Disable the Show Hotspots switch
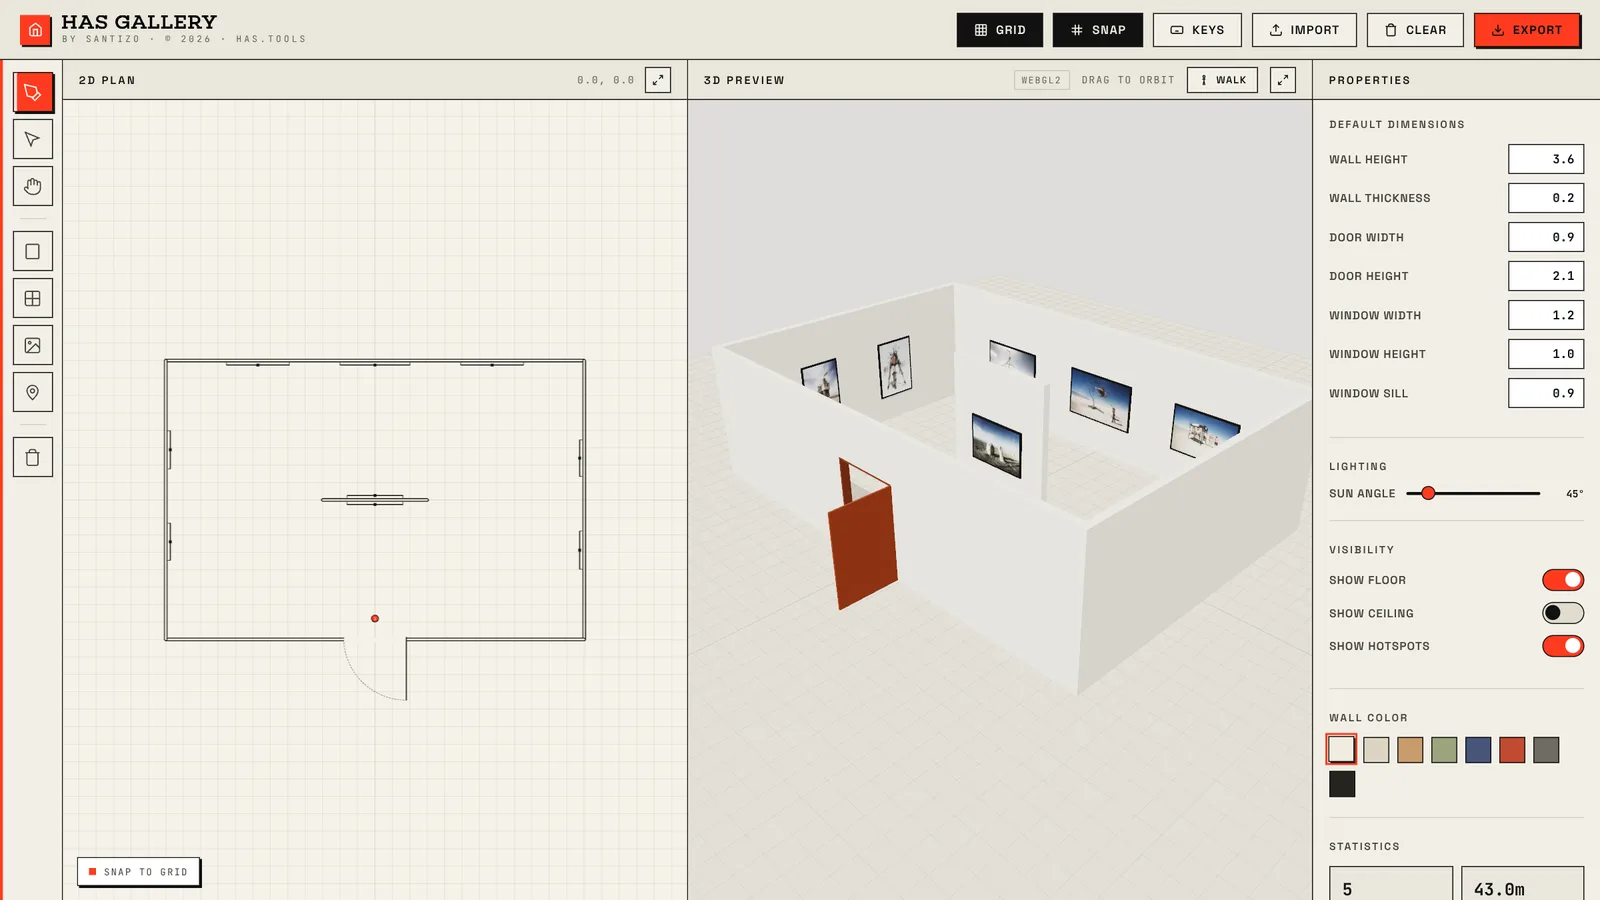The height and width of the screenshot is (900, 1600). 1563,646
